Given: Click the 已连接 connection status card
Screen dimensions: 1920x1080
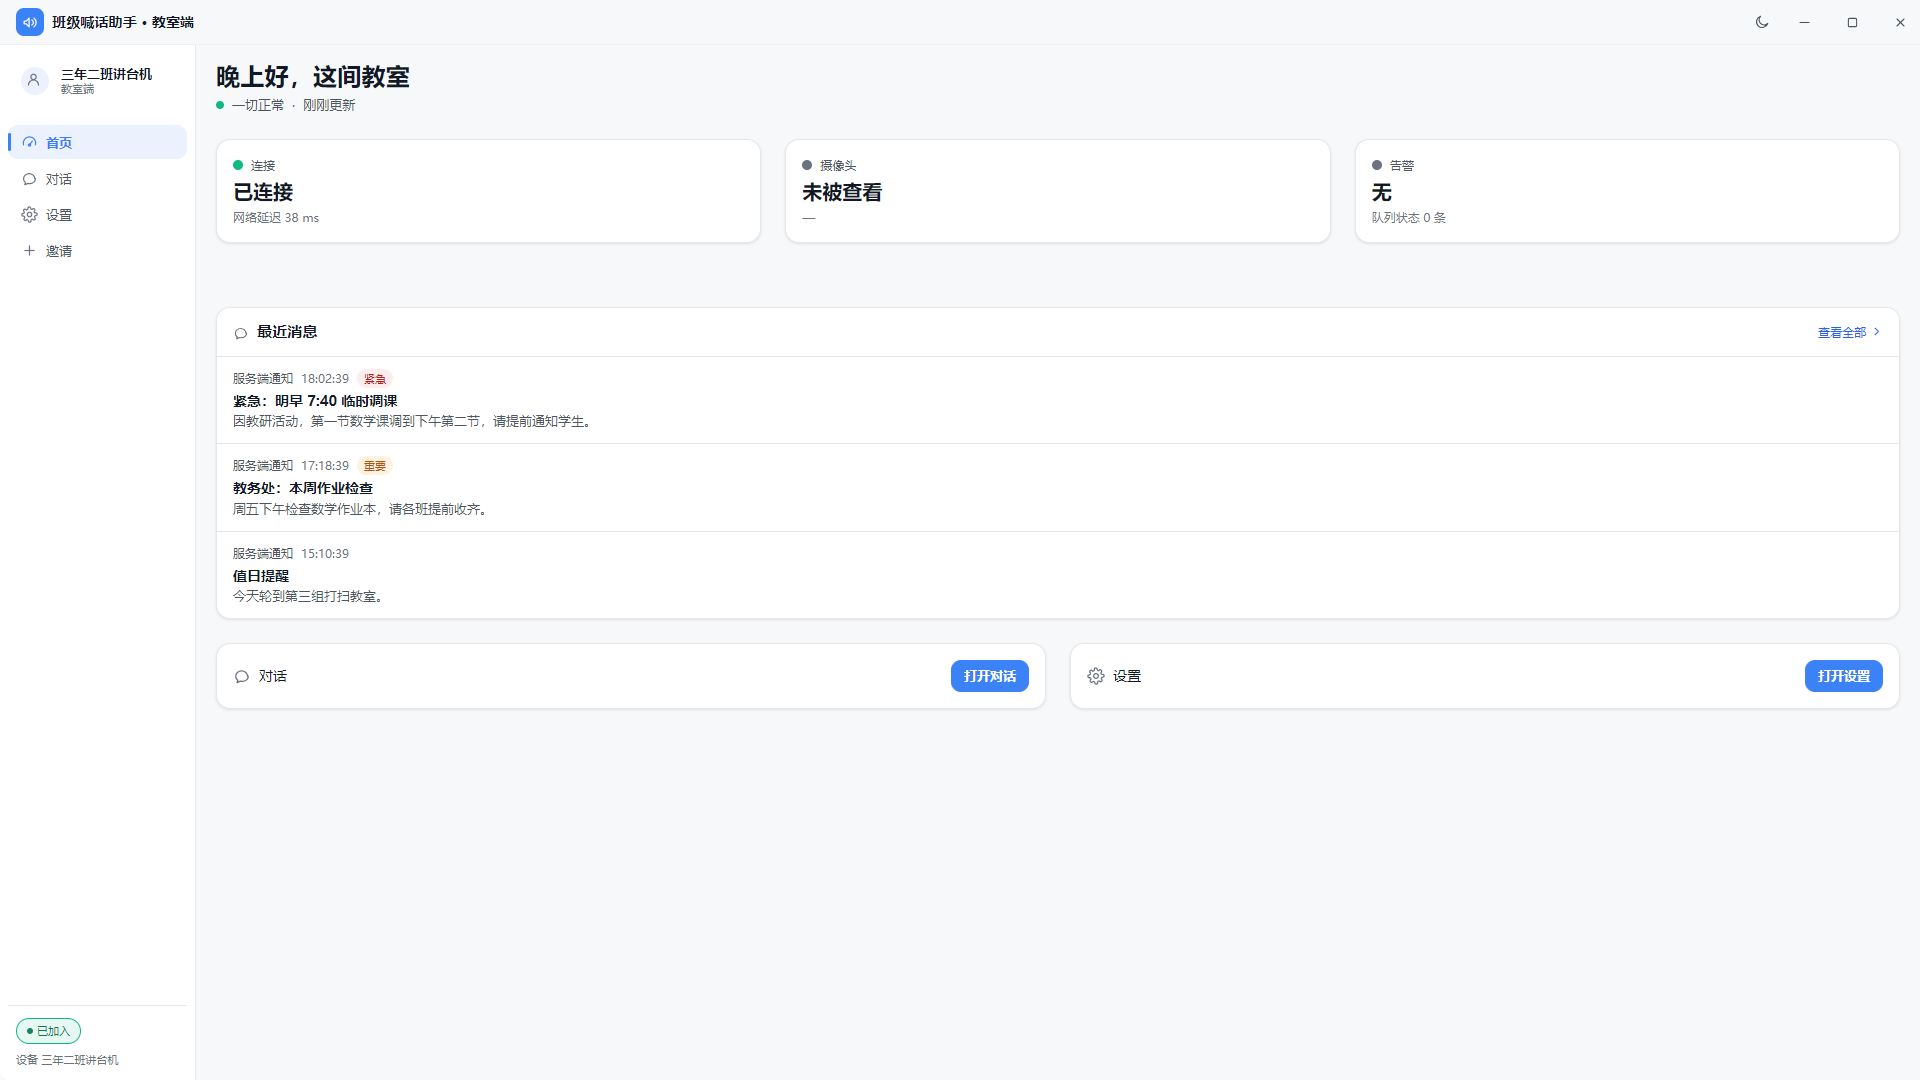Looking at the screenshot, I should (489, 191).
